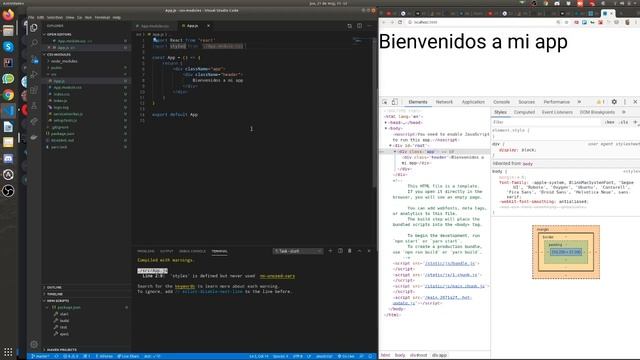Expand TIMELINE section in sidebar

pos(54,294)
